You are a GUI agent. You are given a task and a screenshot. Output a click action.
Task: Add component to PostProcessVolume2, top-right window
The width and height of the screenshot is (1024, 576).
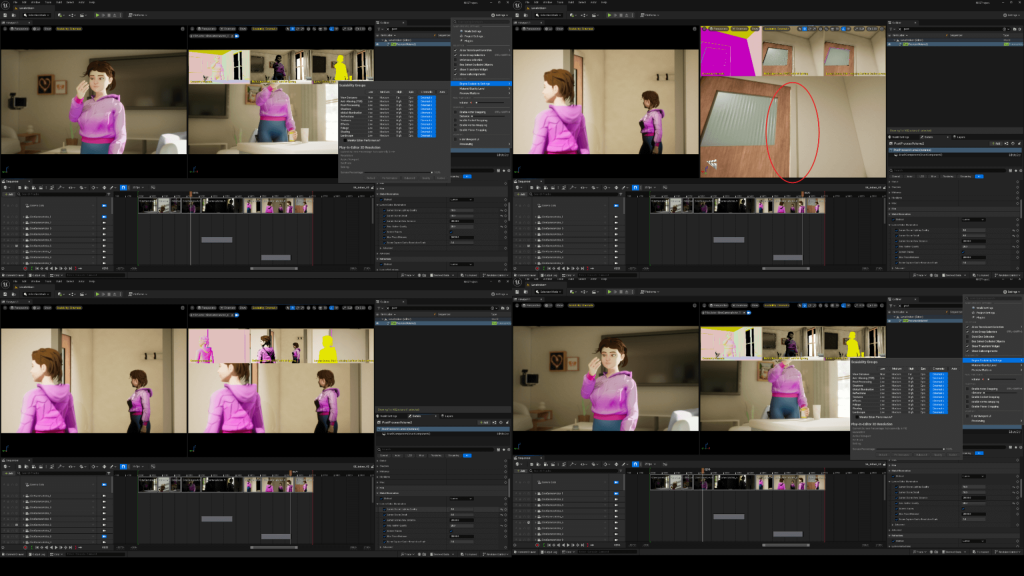point(997,144)
